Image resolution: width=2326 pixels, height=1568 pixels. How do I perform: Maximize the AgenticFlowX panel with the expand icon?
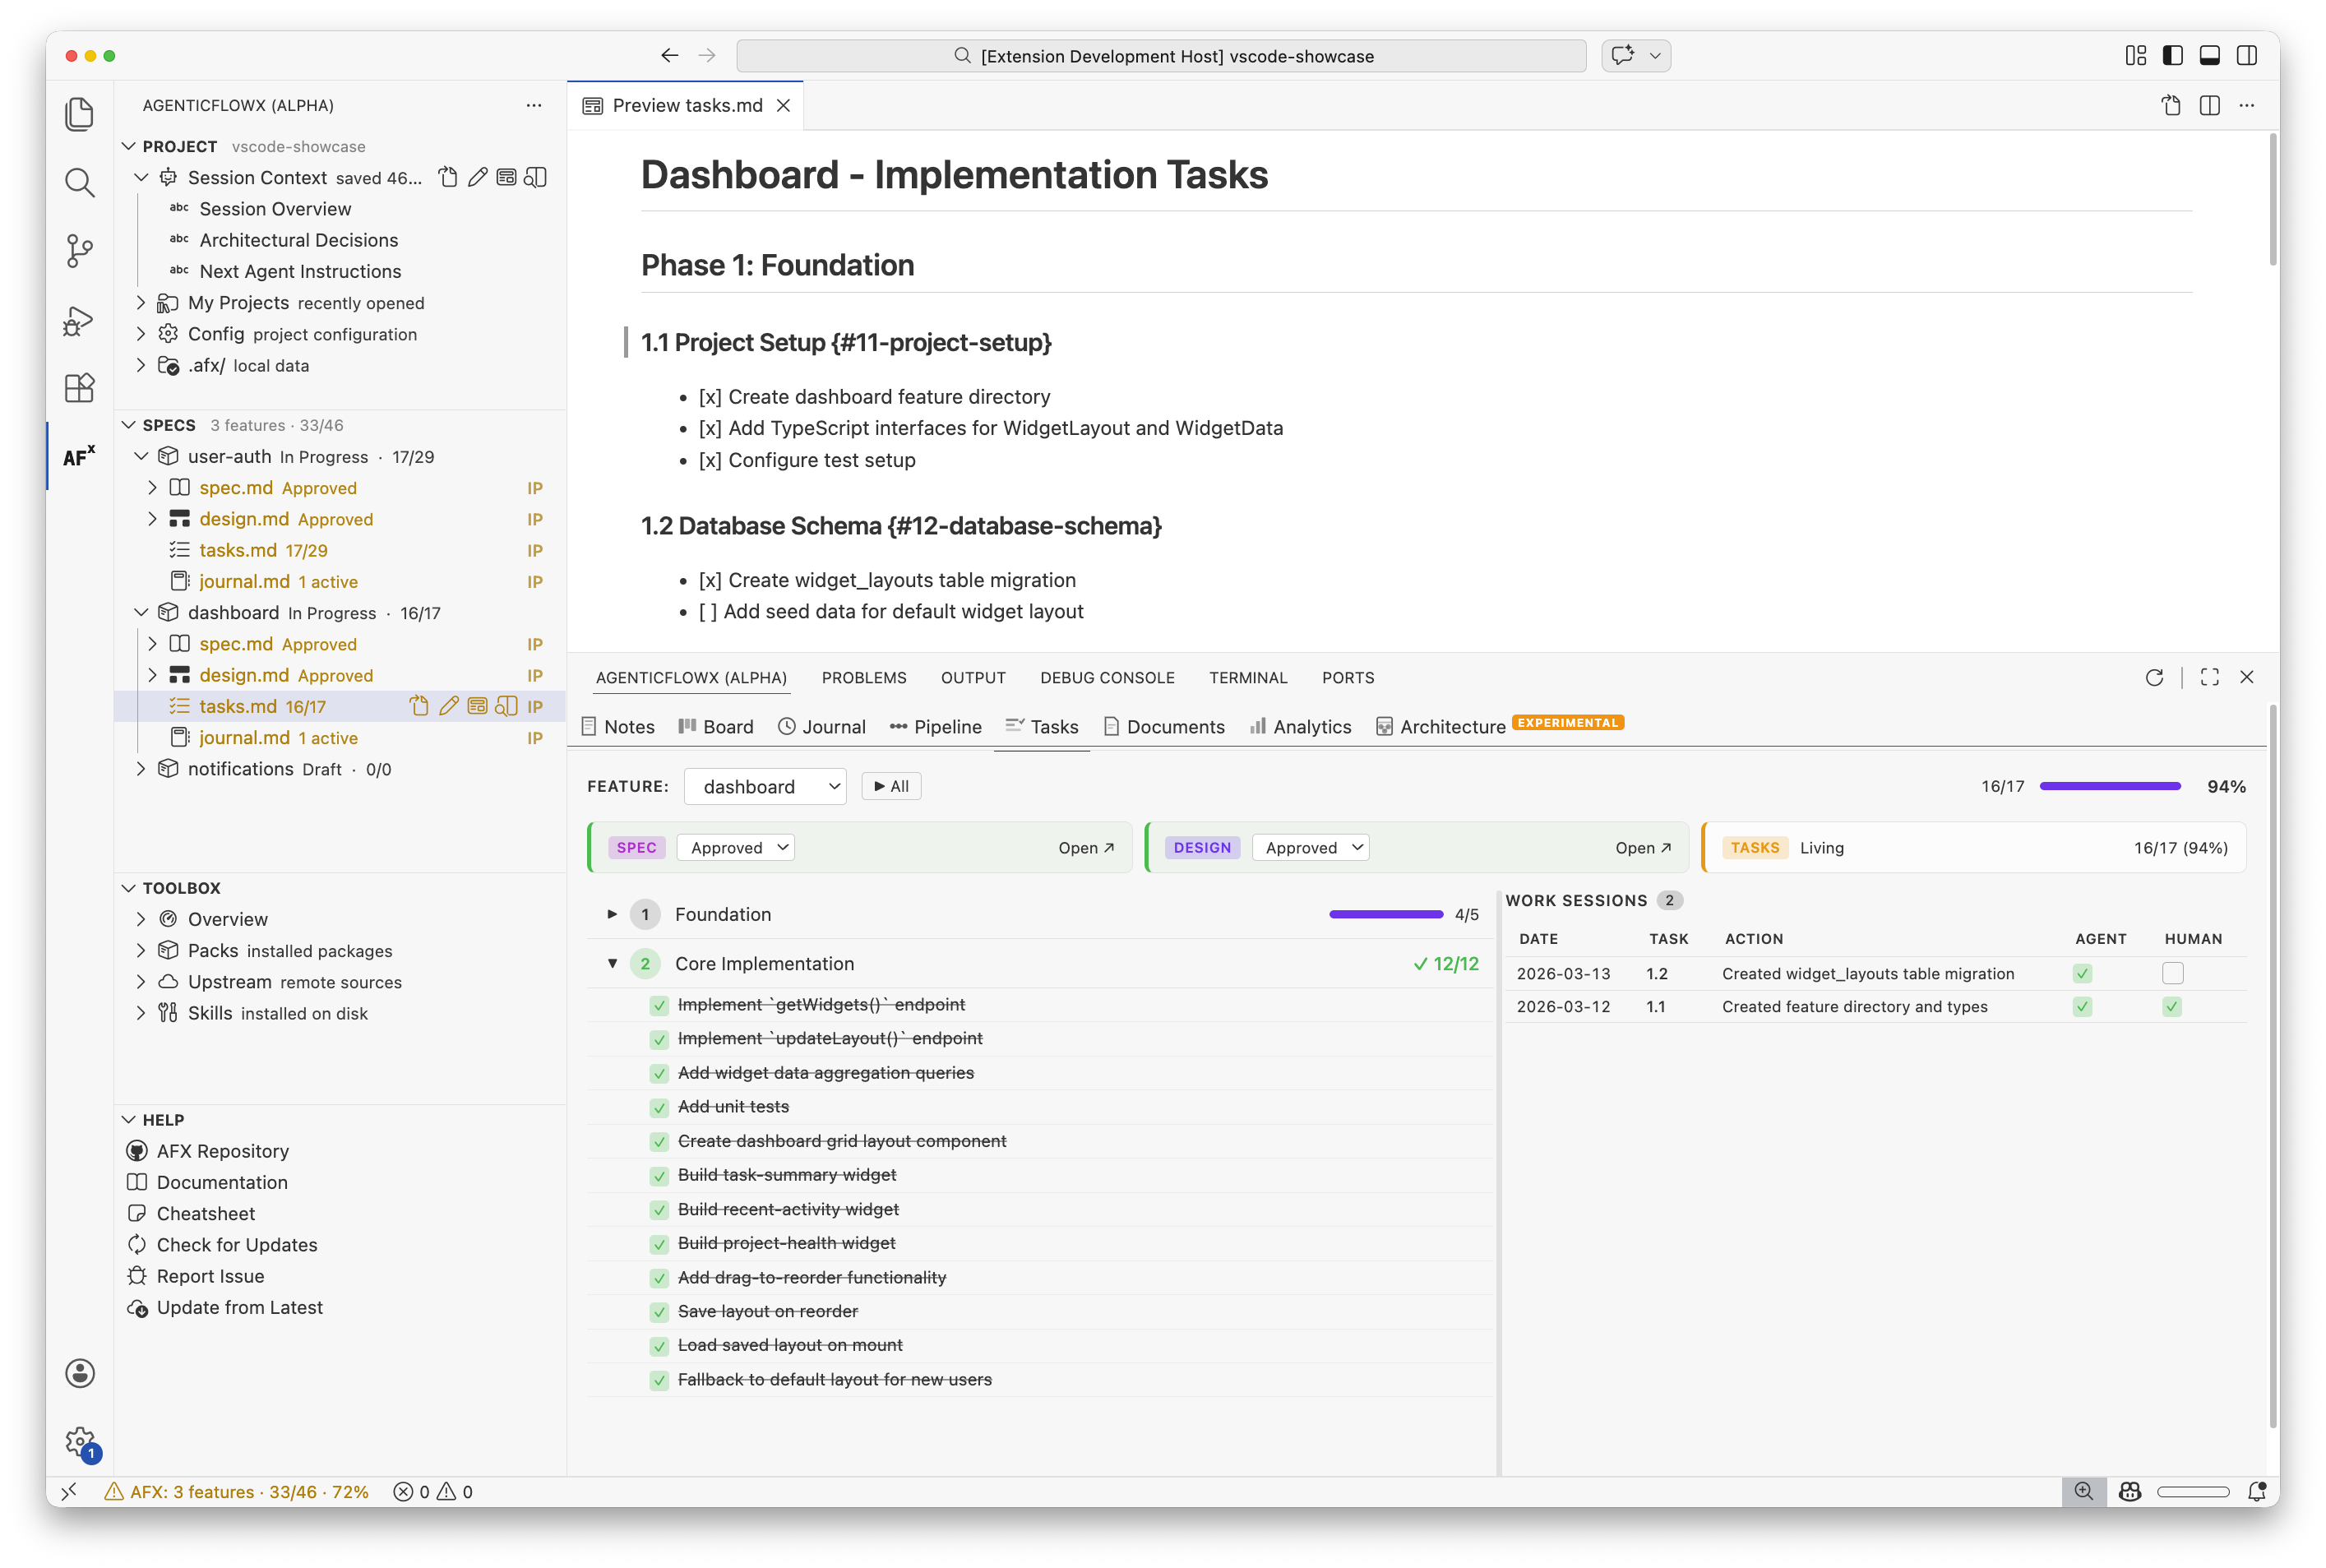click(2209, 677)
